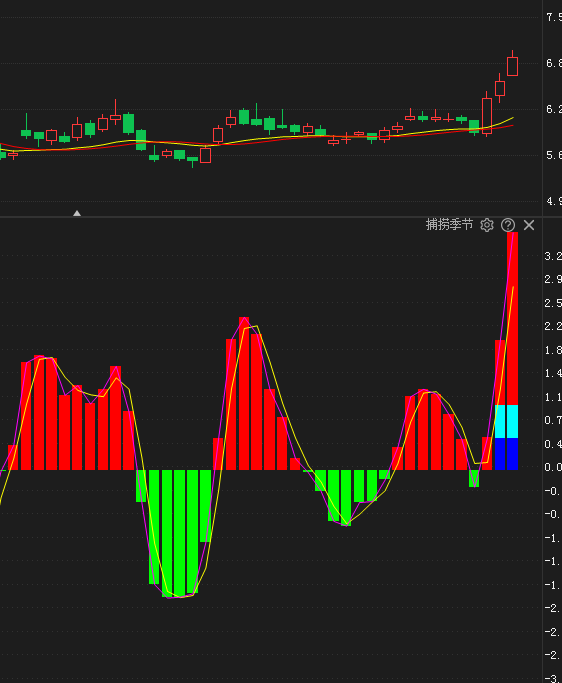The height and width of the screenshot is (683, 562).
Task: Click the 捕捞季节 indicator name label
Action: [449, 225]
